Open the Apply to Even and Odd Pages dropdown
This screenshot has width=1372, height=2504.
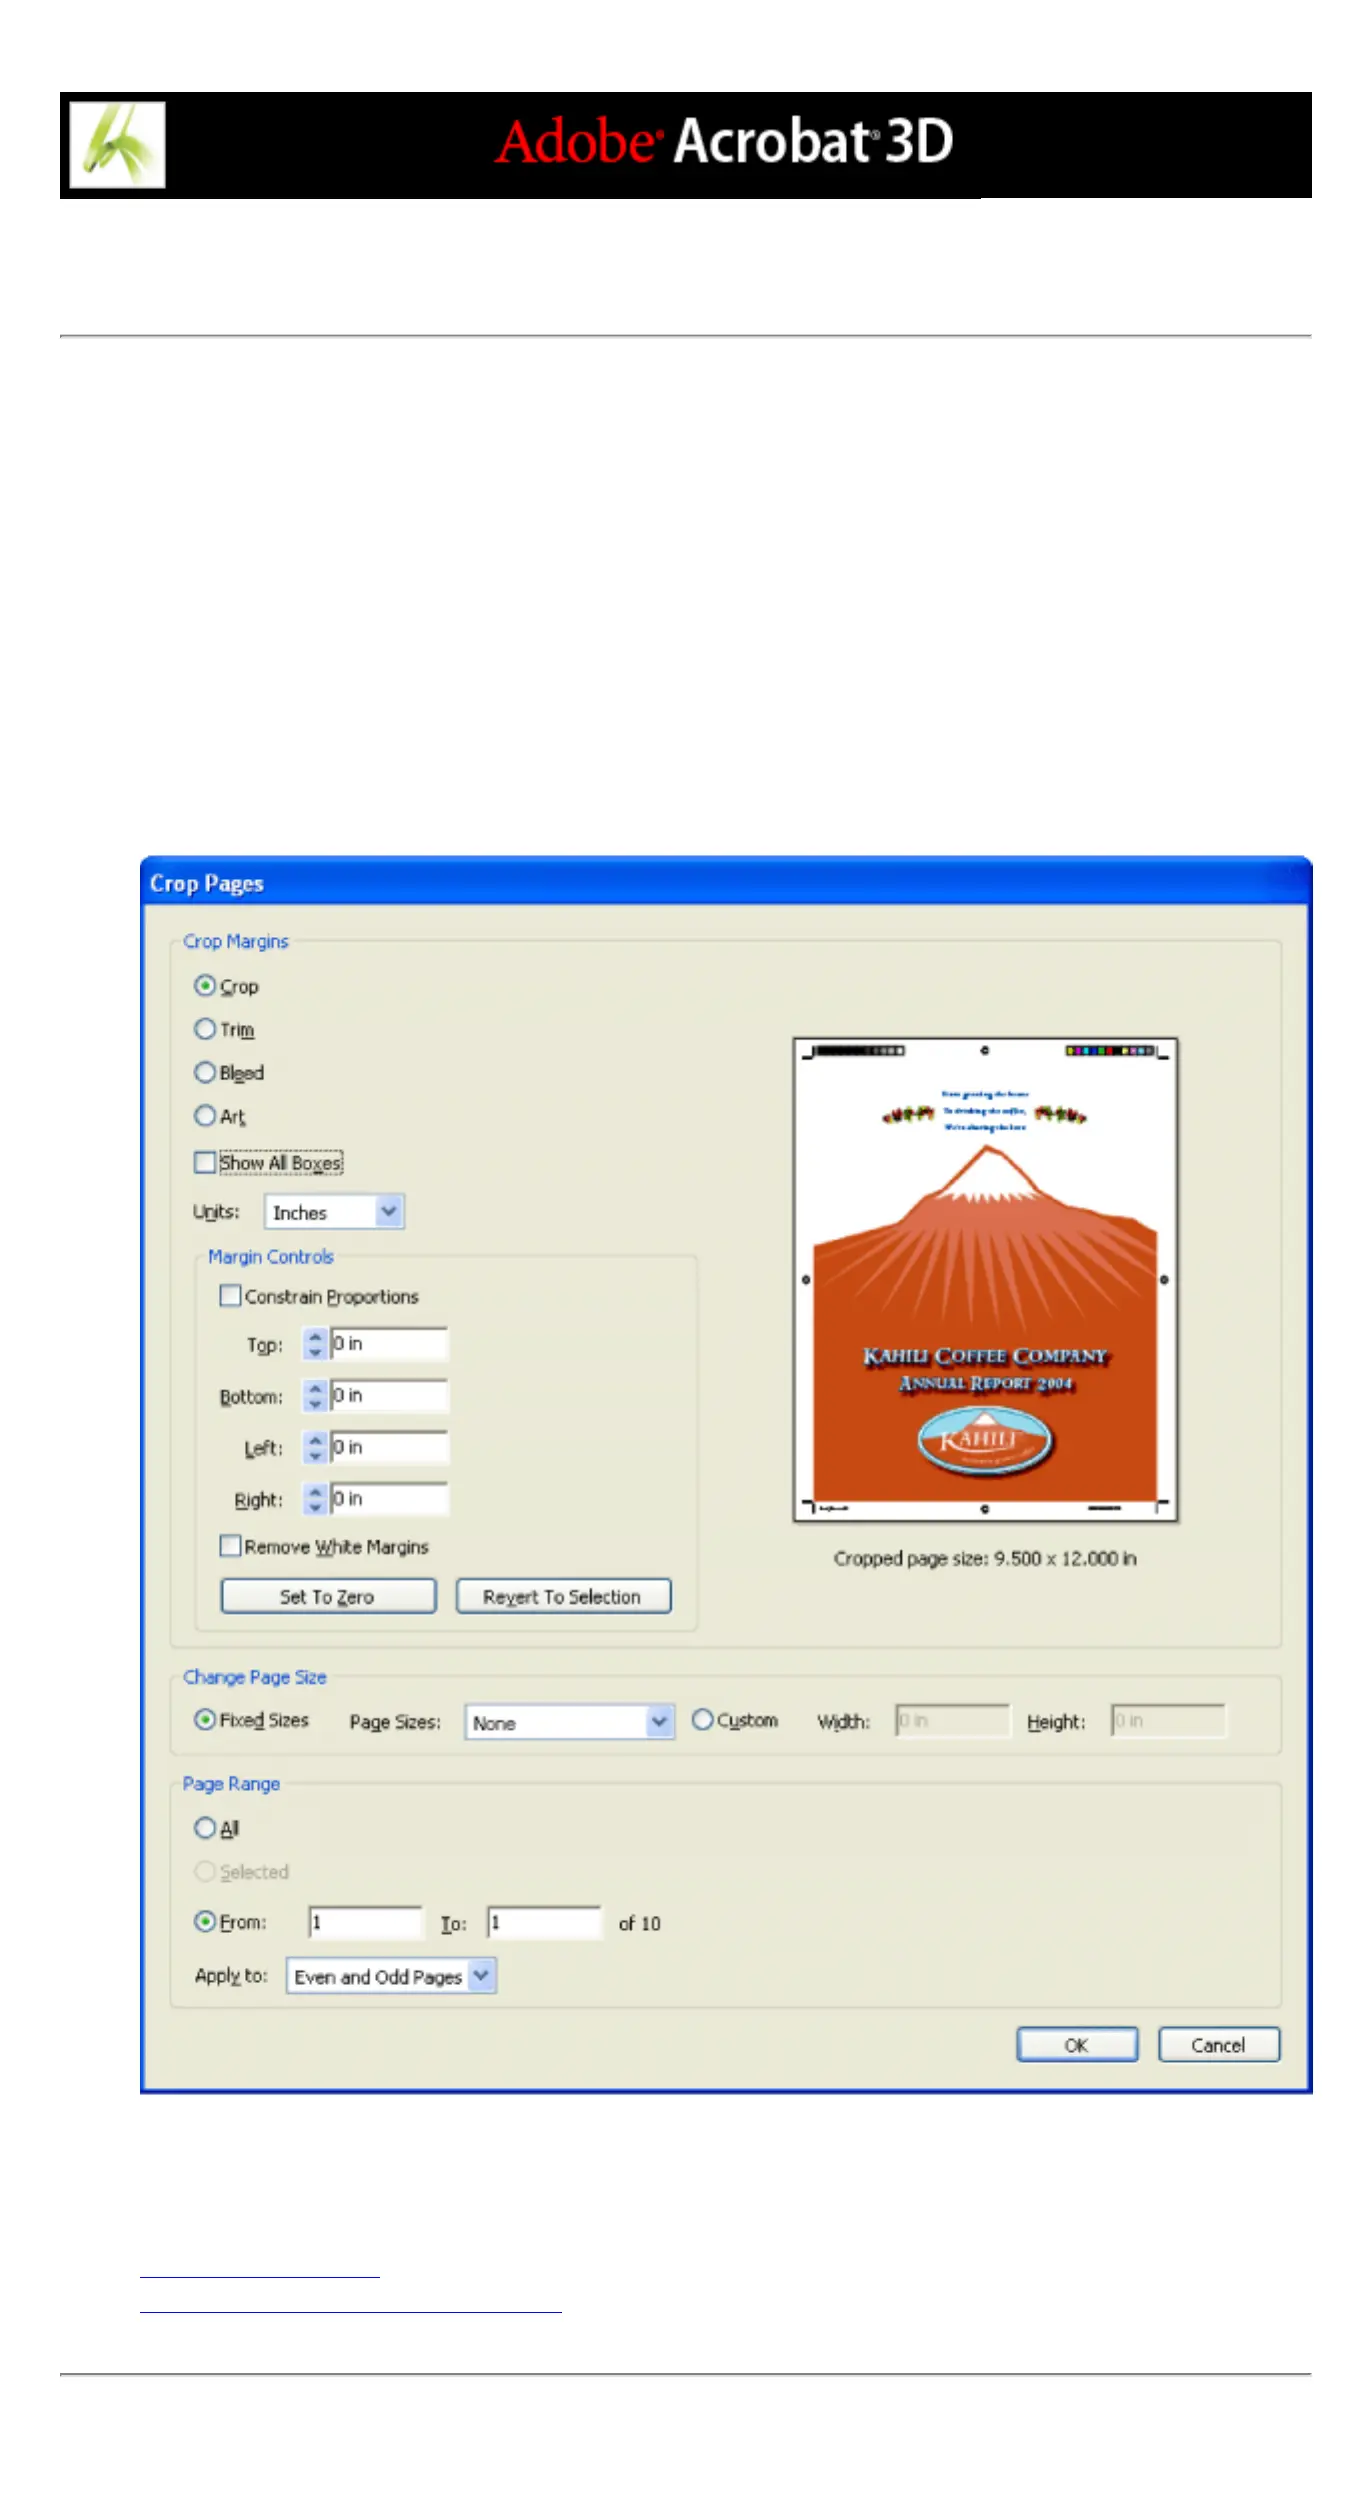coord(391,1976)
